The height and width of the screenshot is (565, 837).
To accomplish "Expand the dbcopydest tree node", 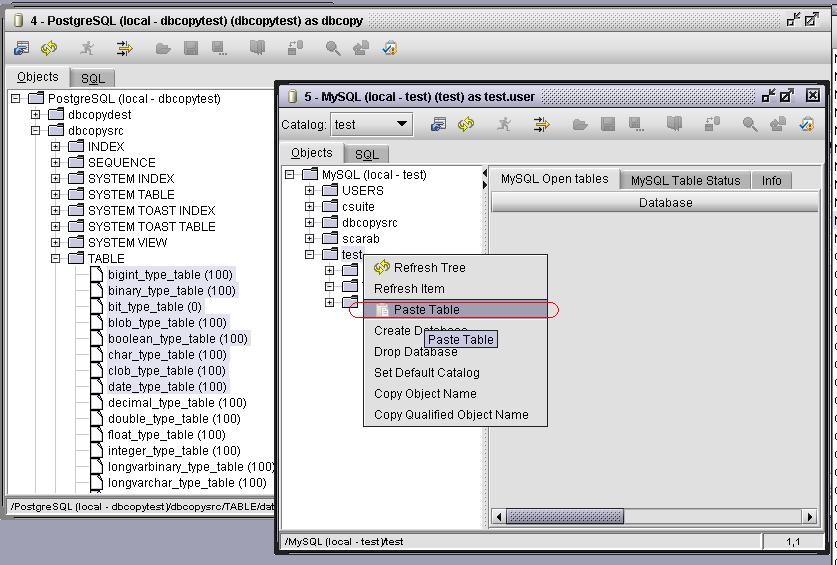I will pos(36,114).
